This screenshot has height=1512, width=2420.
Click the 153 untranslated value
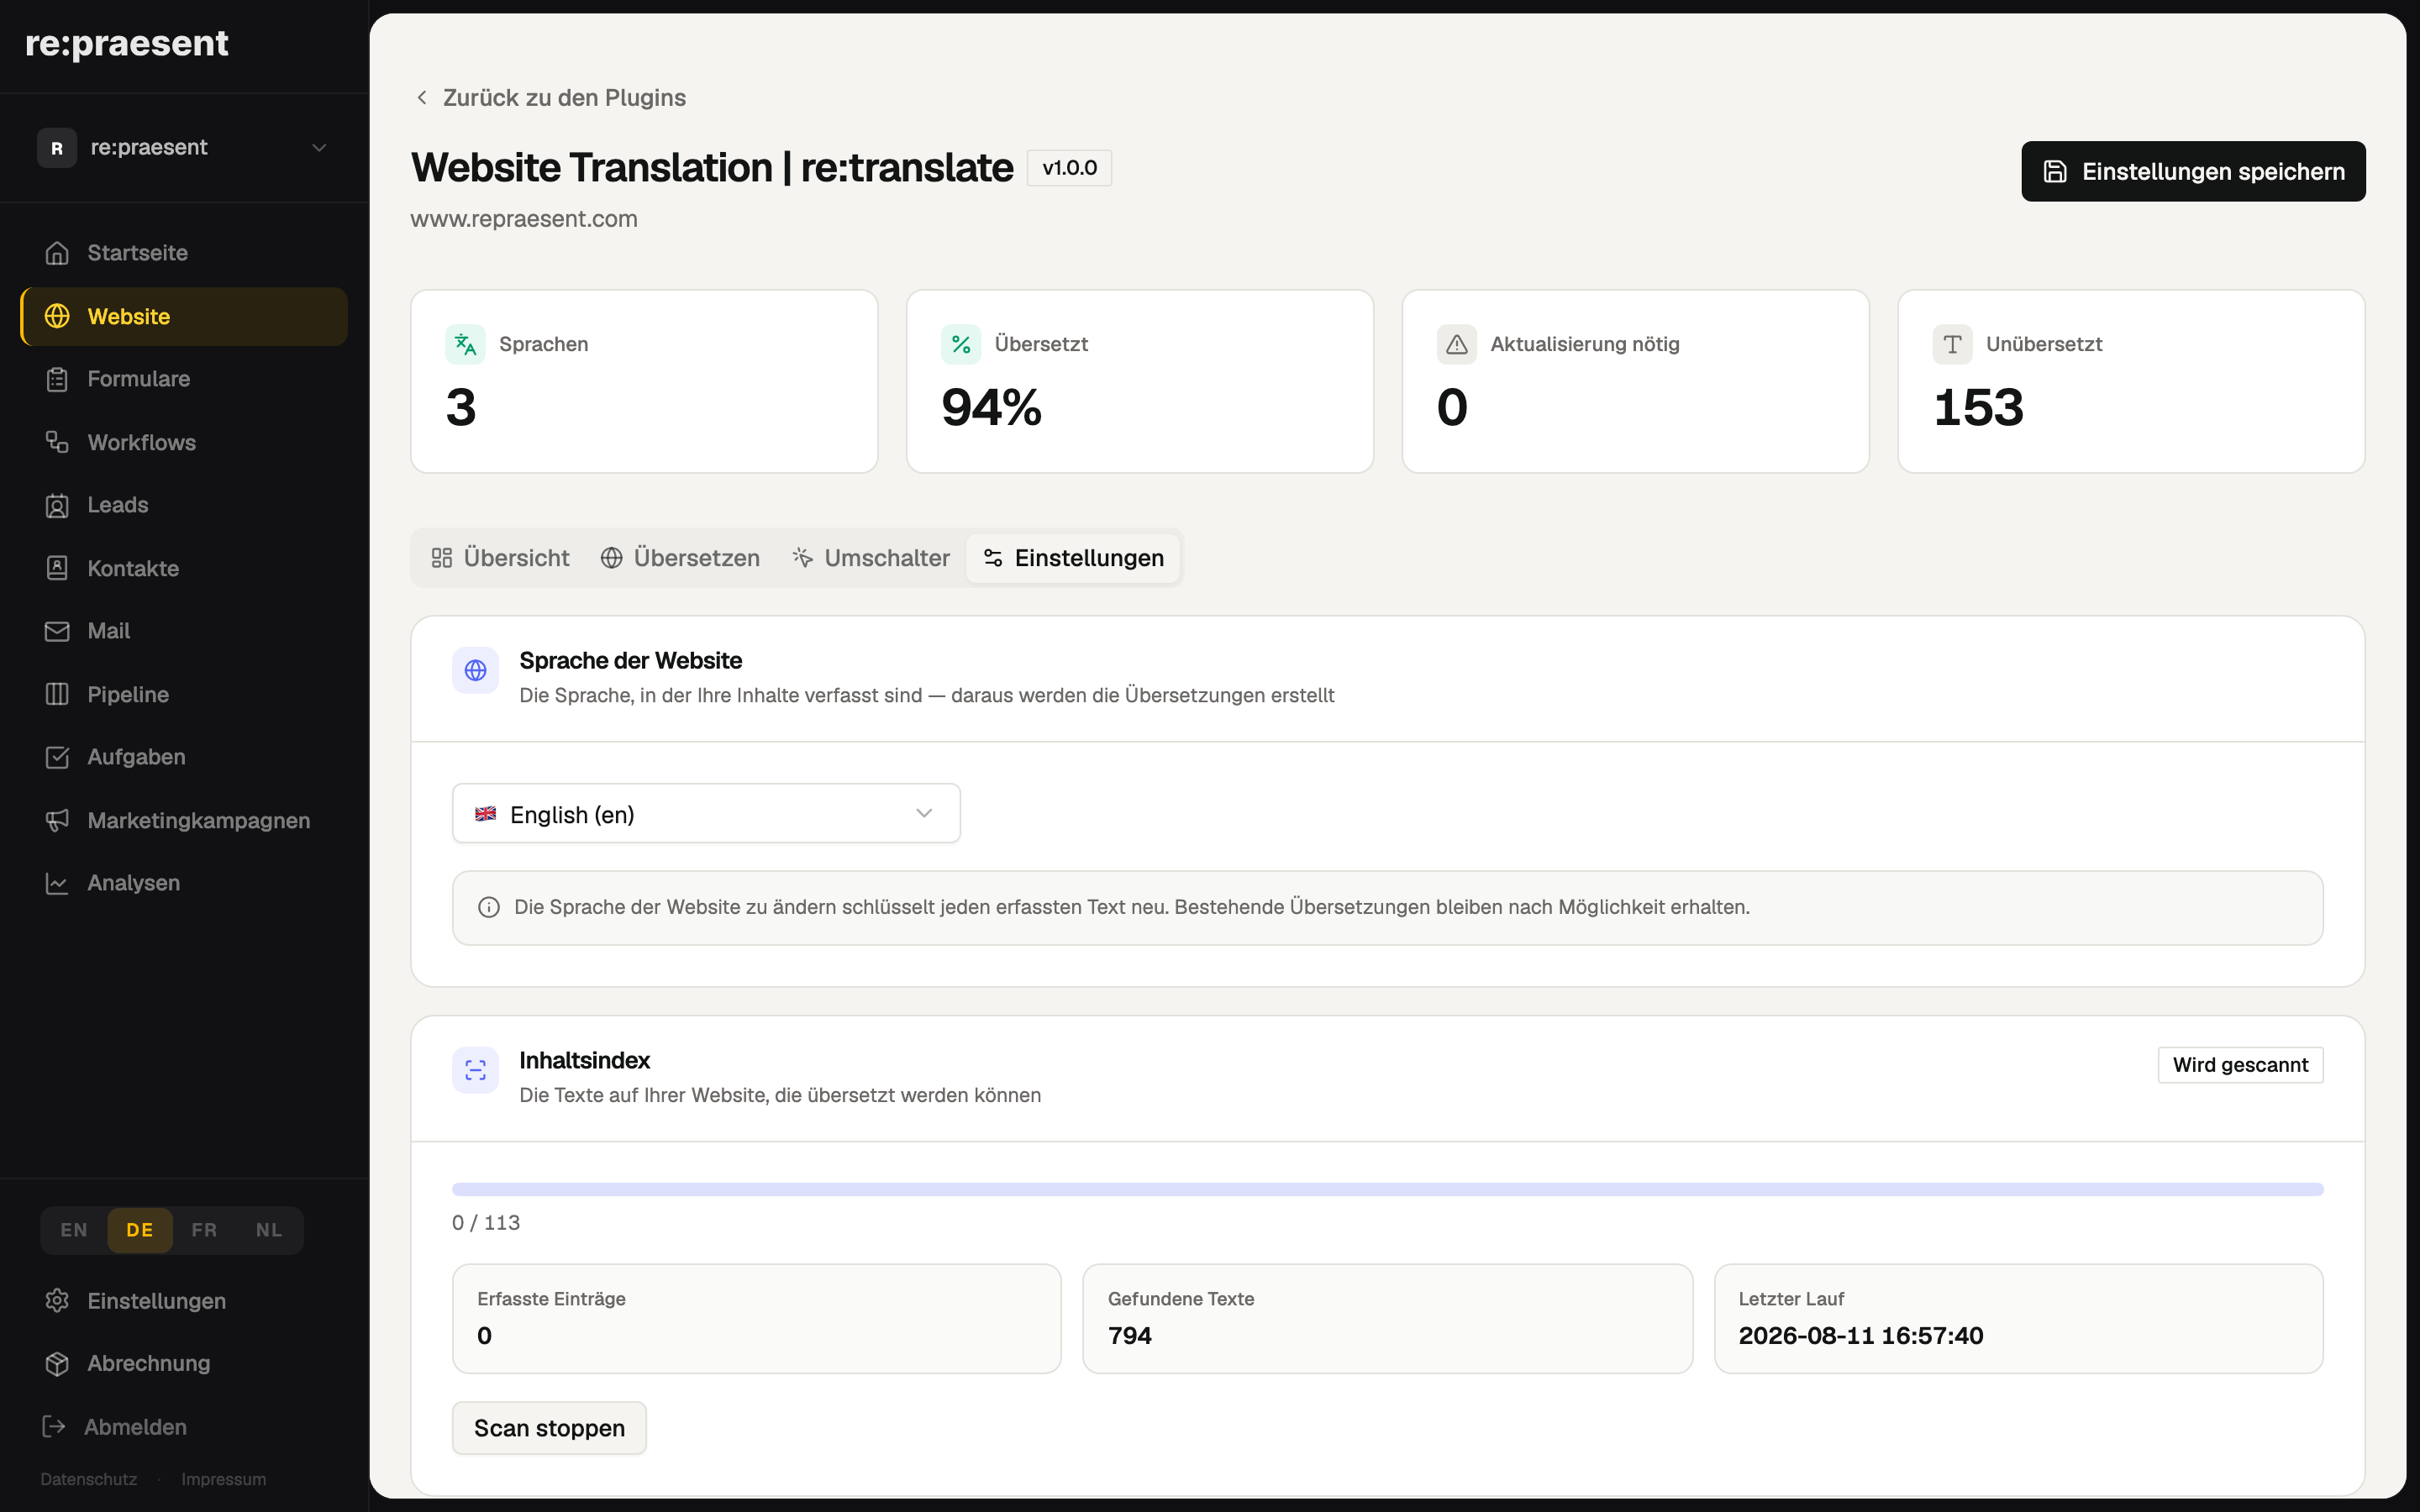pos(1978,408)
